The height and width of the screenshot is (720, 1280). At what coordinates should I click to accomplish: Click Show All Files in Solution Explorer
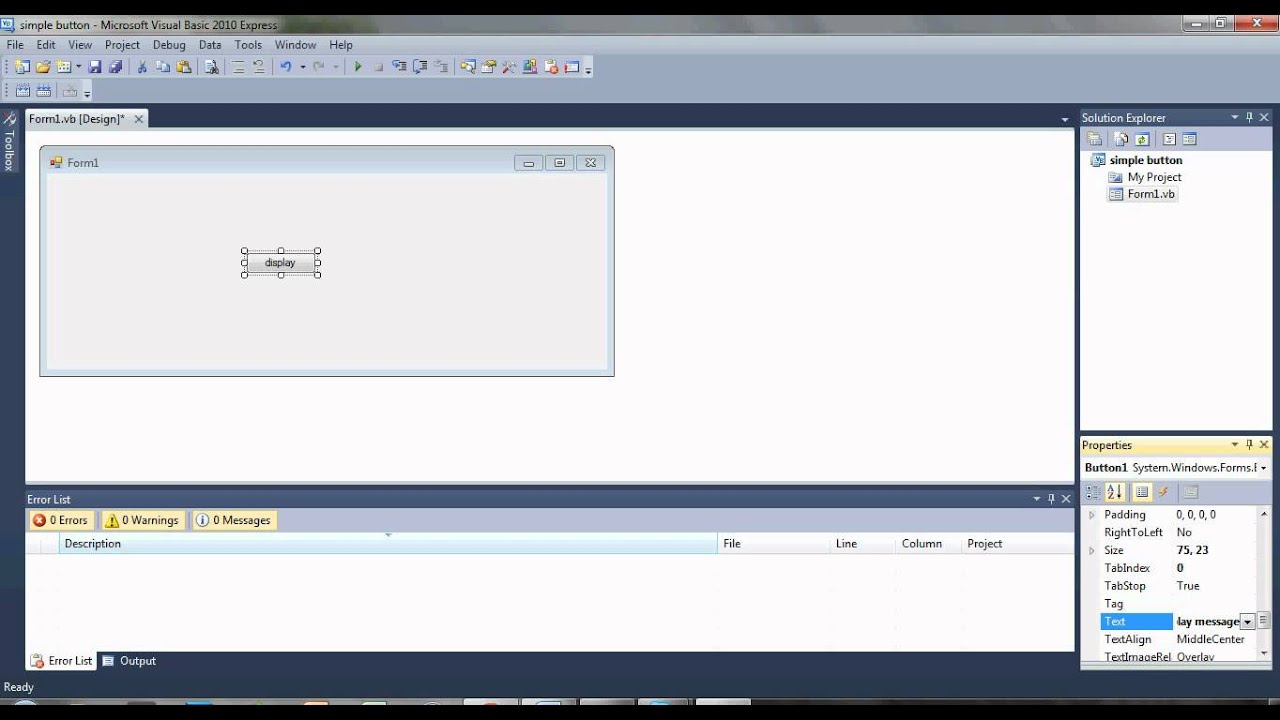click(x=1121, y=139)
